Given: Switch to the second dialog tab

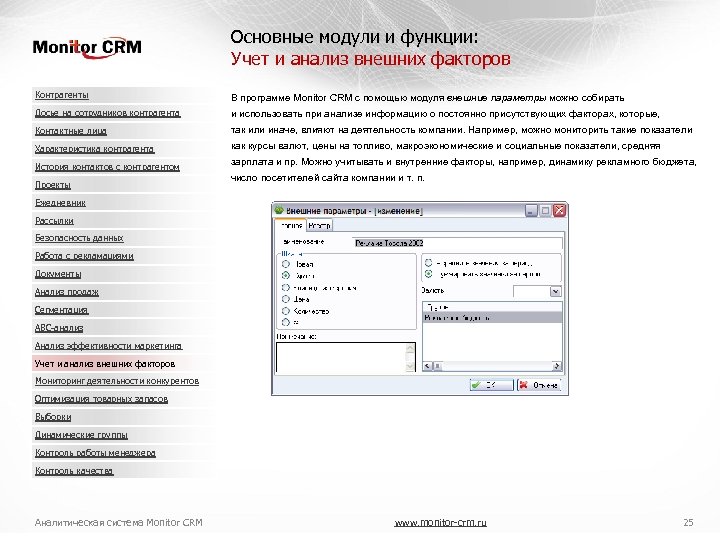Looking at the screenshot, I should pos(319,225).
